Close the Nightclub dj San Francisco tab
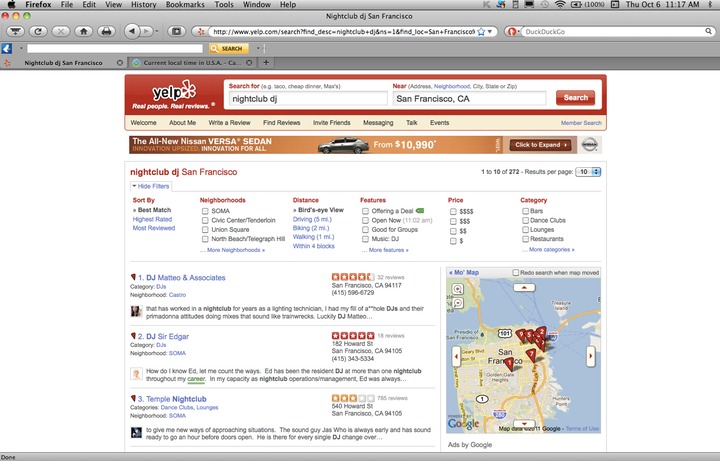Screen dimensions: 720x461 click(120, 63)
